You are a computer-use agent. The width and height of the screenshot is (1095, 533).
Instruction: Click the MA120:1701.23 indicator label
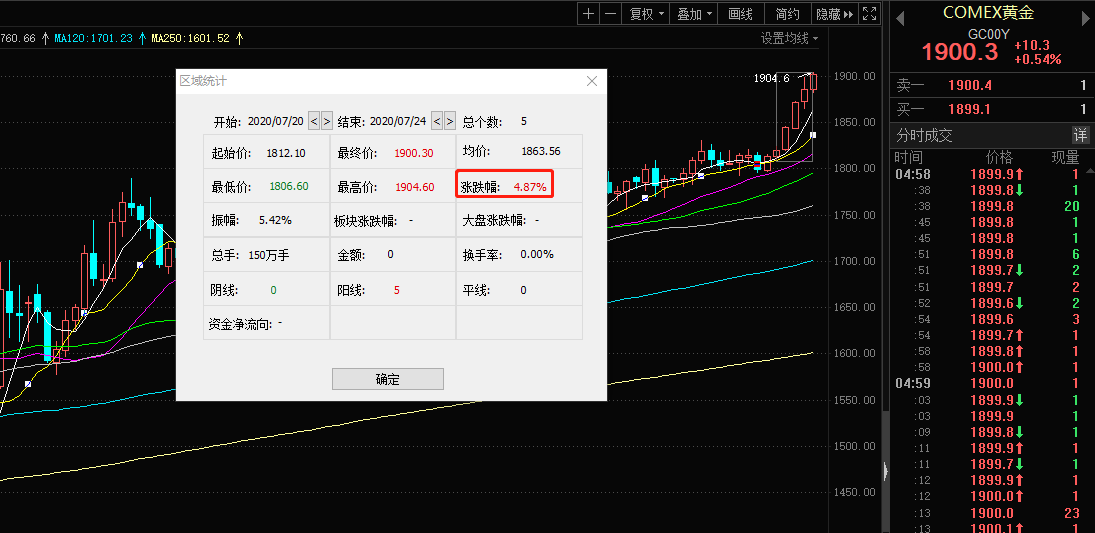pyautogui.click(x=93, y=38)
